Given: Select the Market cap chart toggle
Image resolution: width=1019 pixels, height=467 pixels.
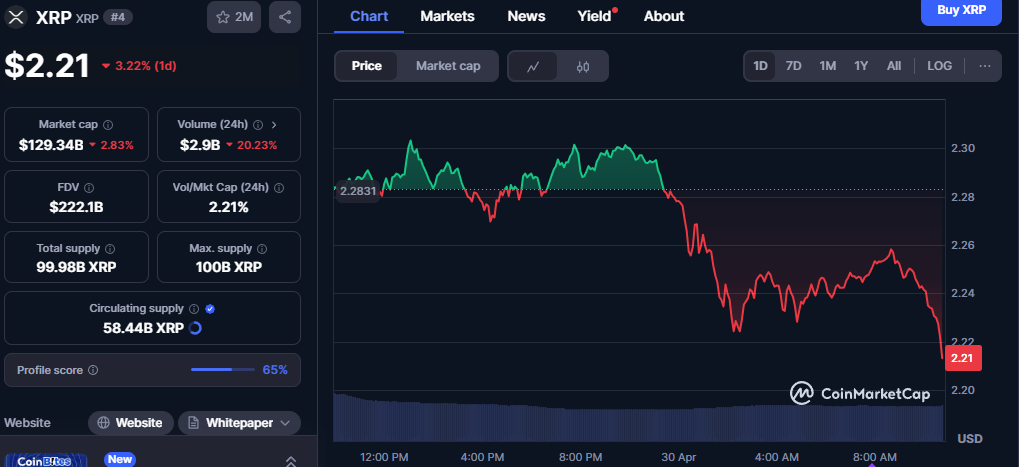Looking at the screenshot, I should tap(448, 66).
